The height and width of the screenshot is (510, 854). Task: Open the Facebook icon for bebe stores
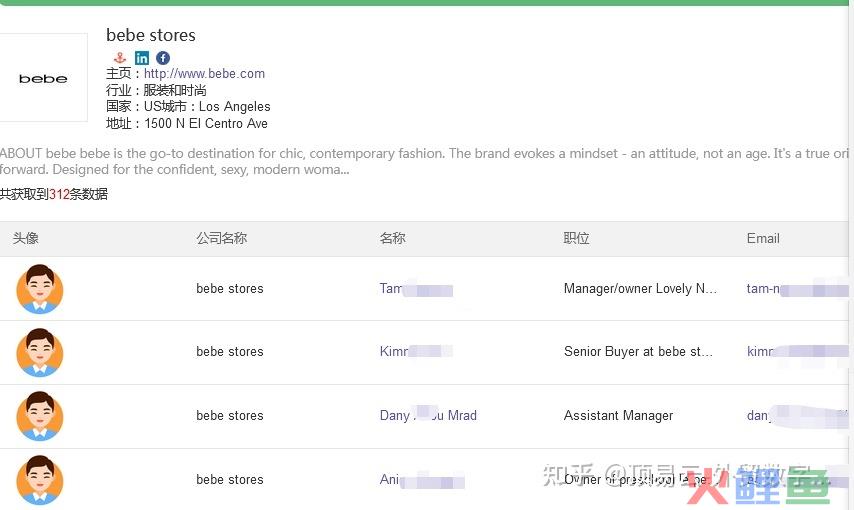coord(163,58)
